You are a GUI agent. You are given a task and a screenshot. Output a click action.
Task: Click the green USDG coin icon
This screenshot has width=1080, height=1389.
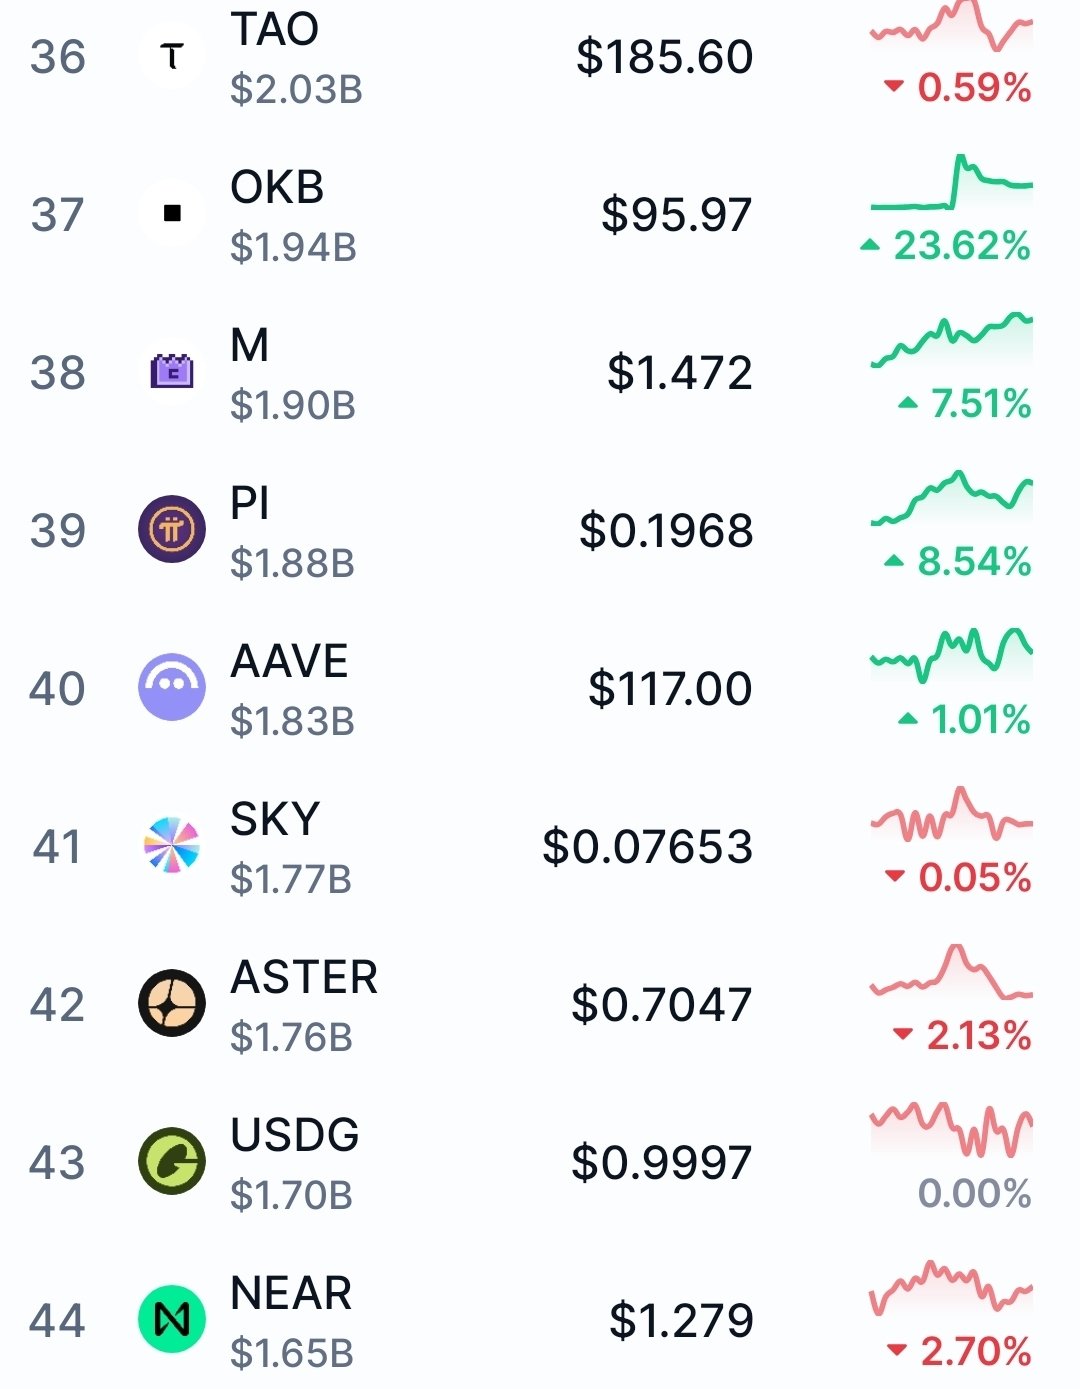[x=172, y=1161]
